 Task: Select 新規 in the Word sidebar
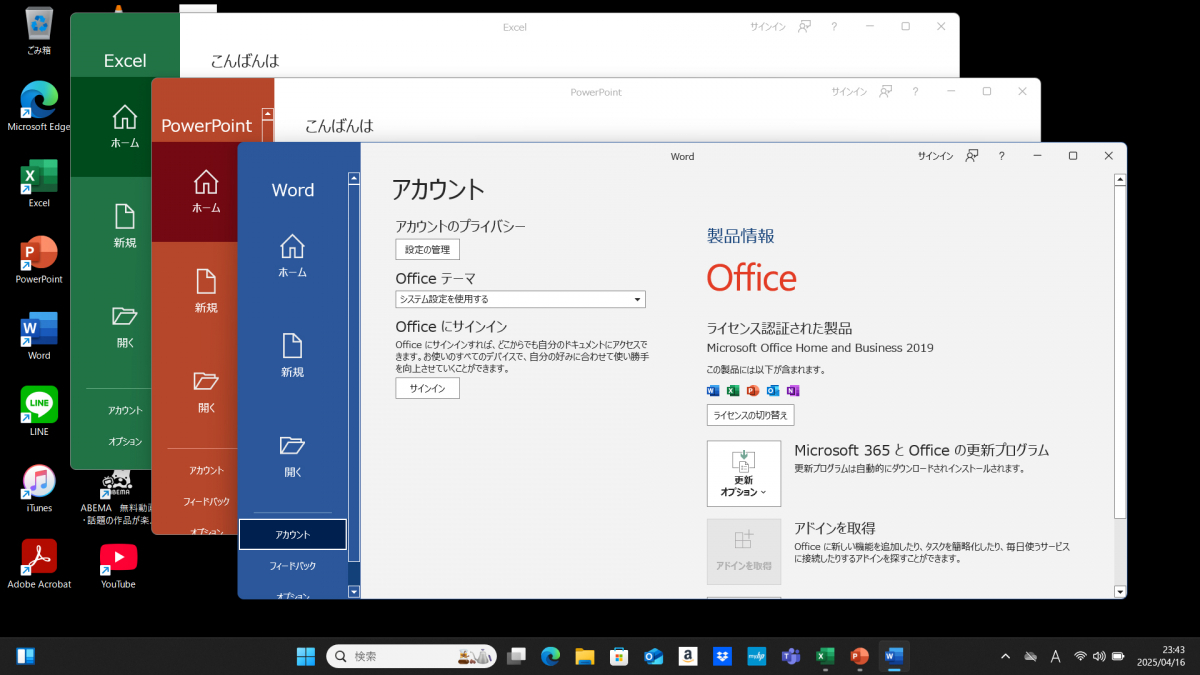click(x=292, y=356)
